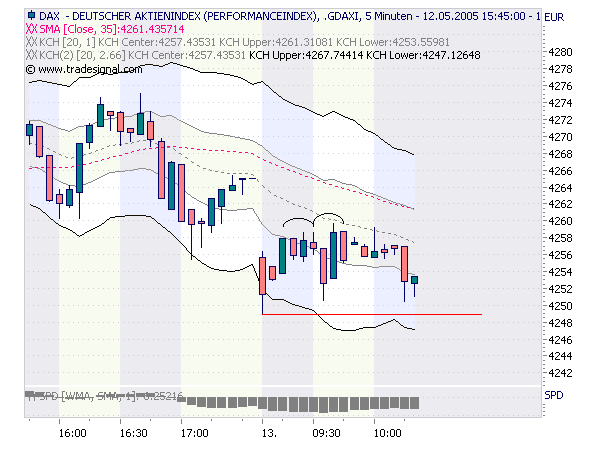This screenshot has height=450, width=600.
Task: Select the red horizontal support line near 4249
Action: coord(372,315)
